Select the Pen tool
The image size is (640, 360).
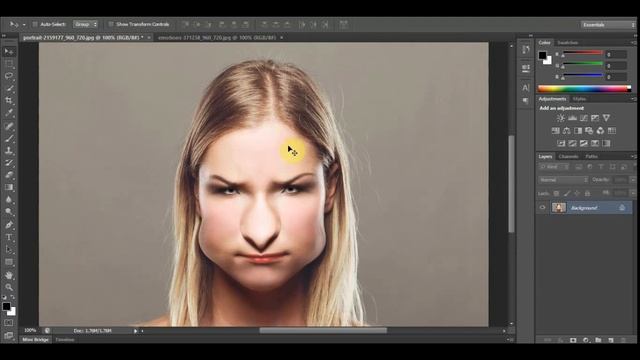click(9, 225)
